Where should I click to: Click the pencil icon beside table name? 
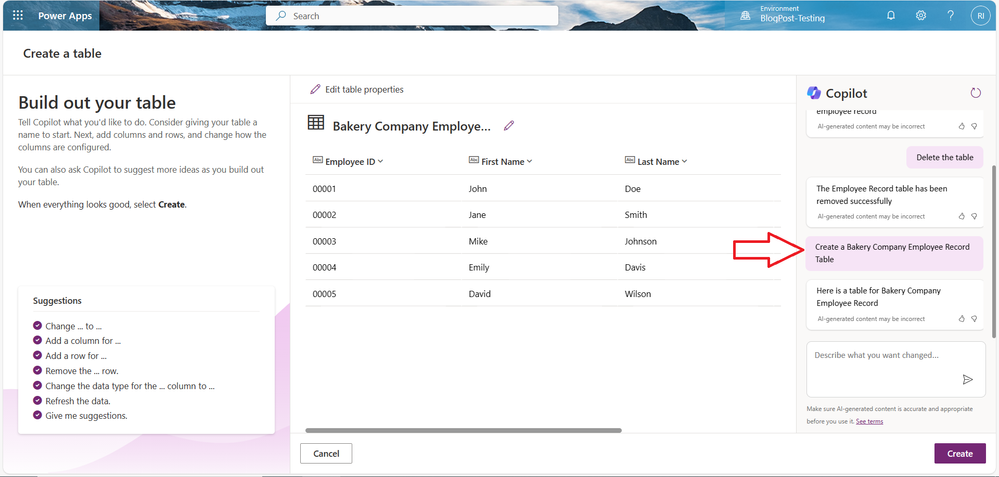[x=508, y=125]
